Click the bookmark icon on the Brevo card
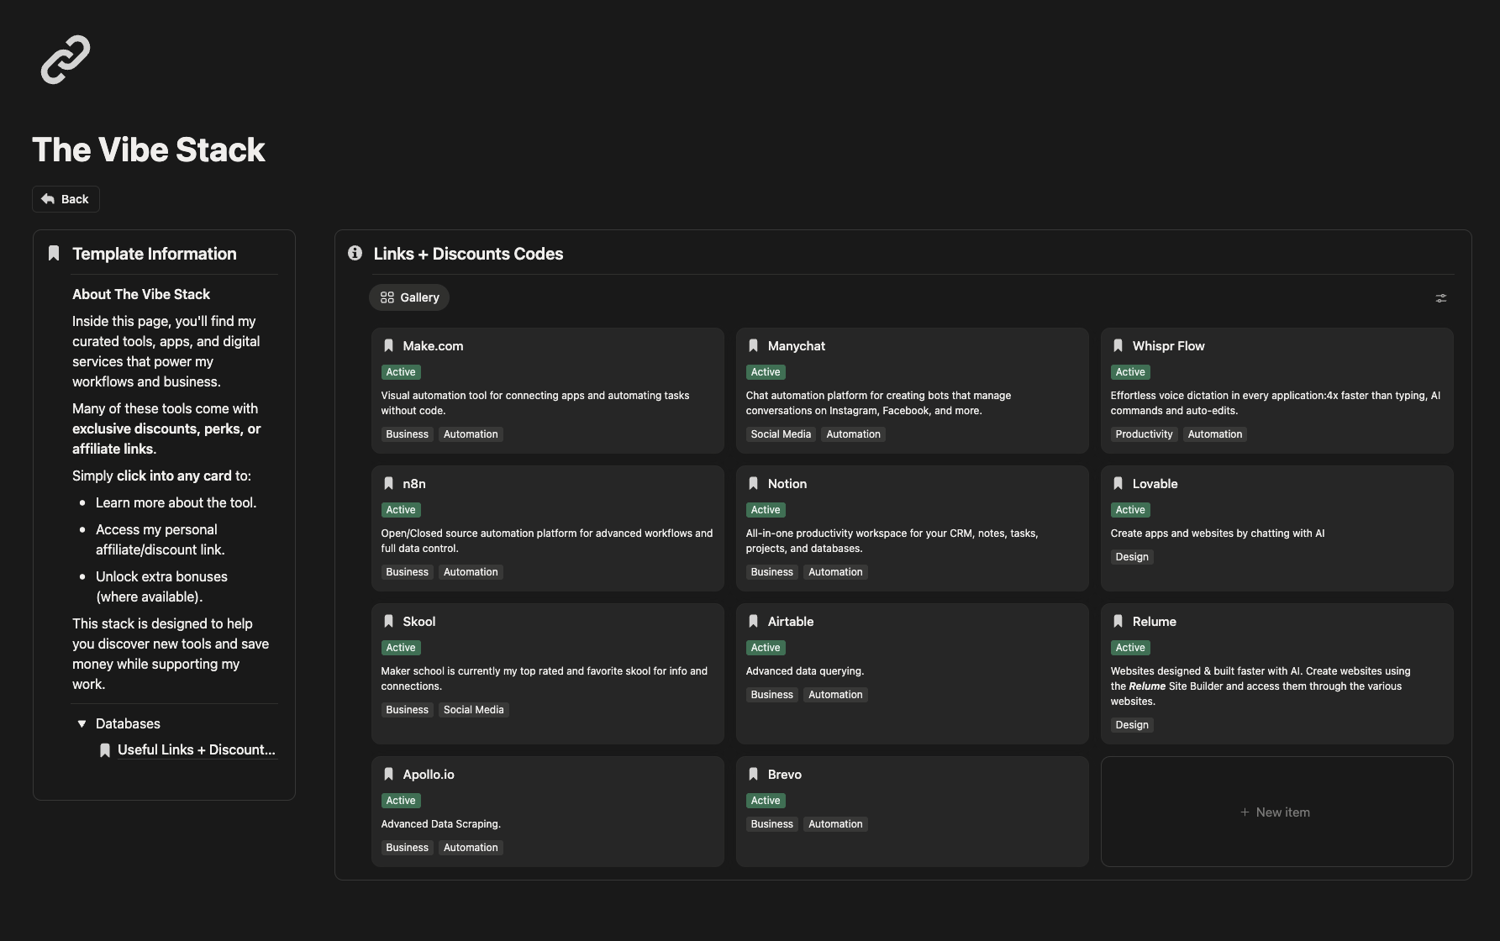Viewport: 1500px width, 941px height. (x=754, y=775)
